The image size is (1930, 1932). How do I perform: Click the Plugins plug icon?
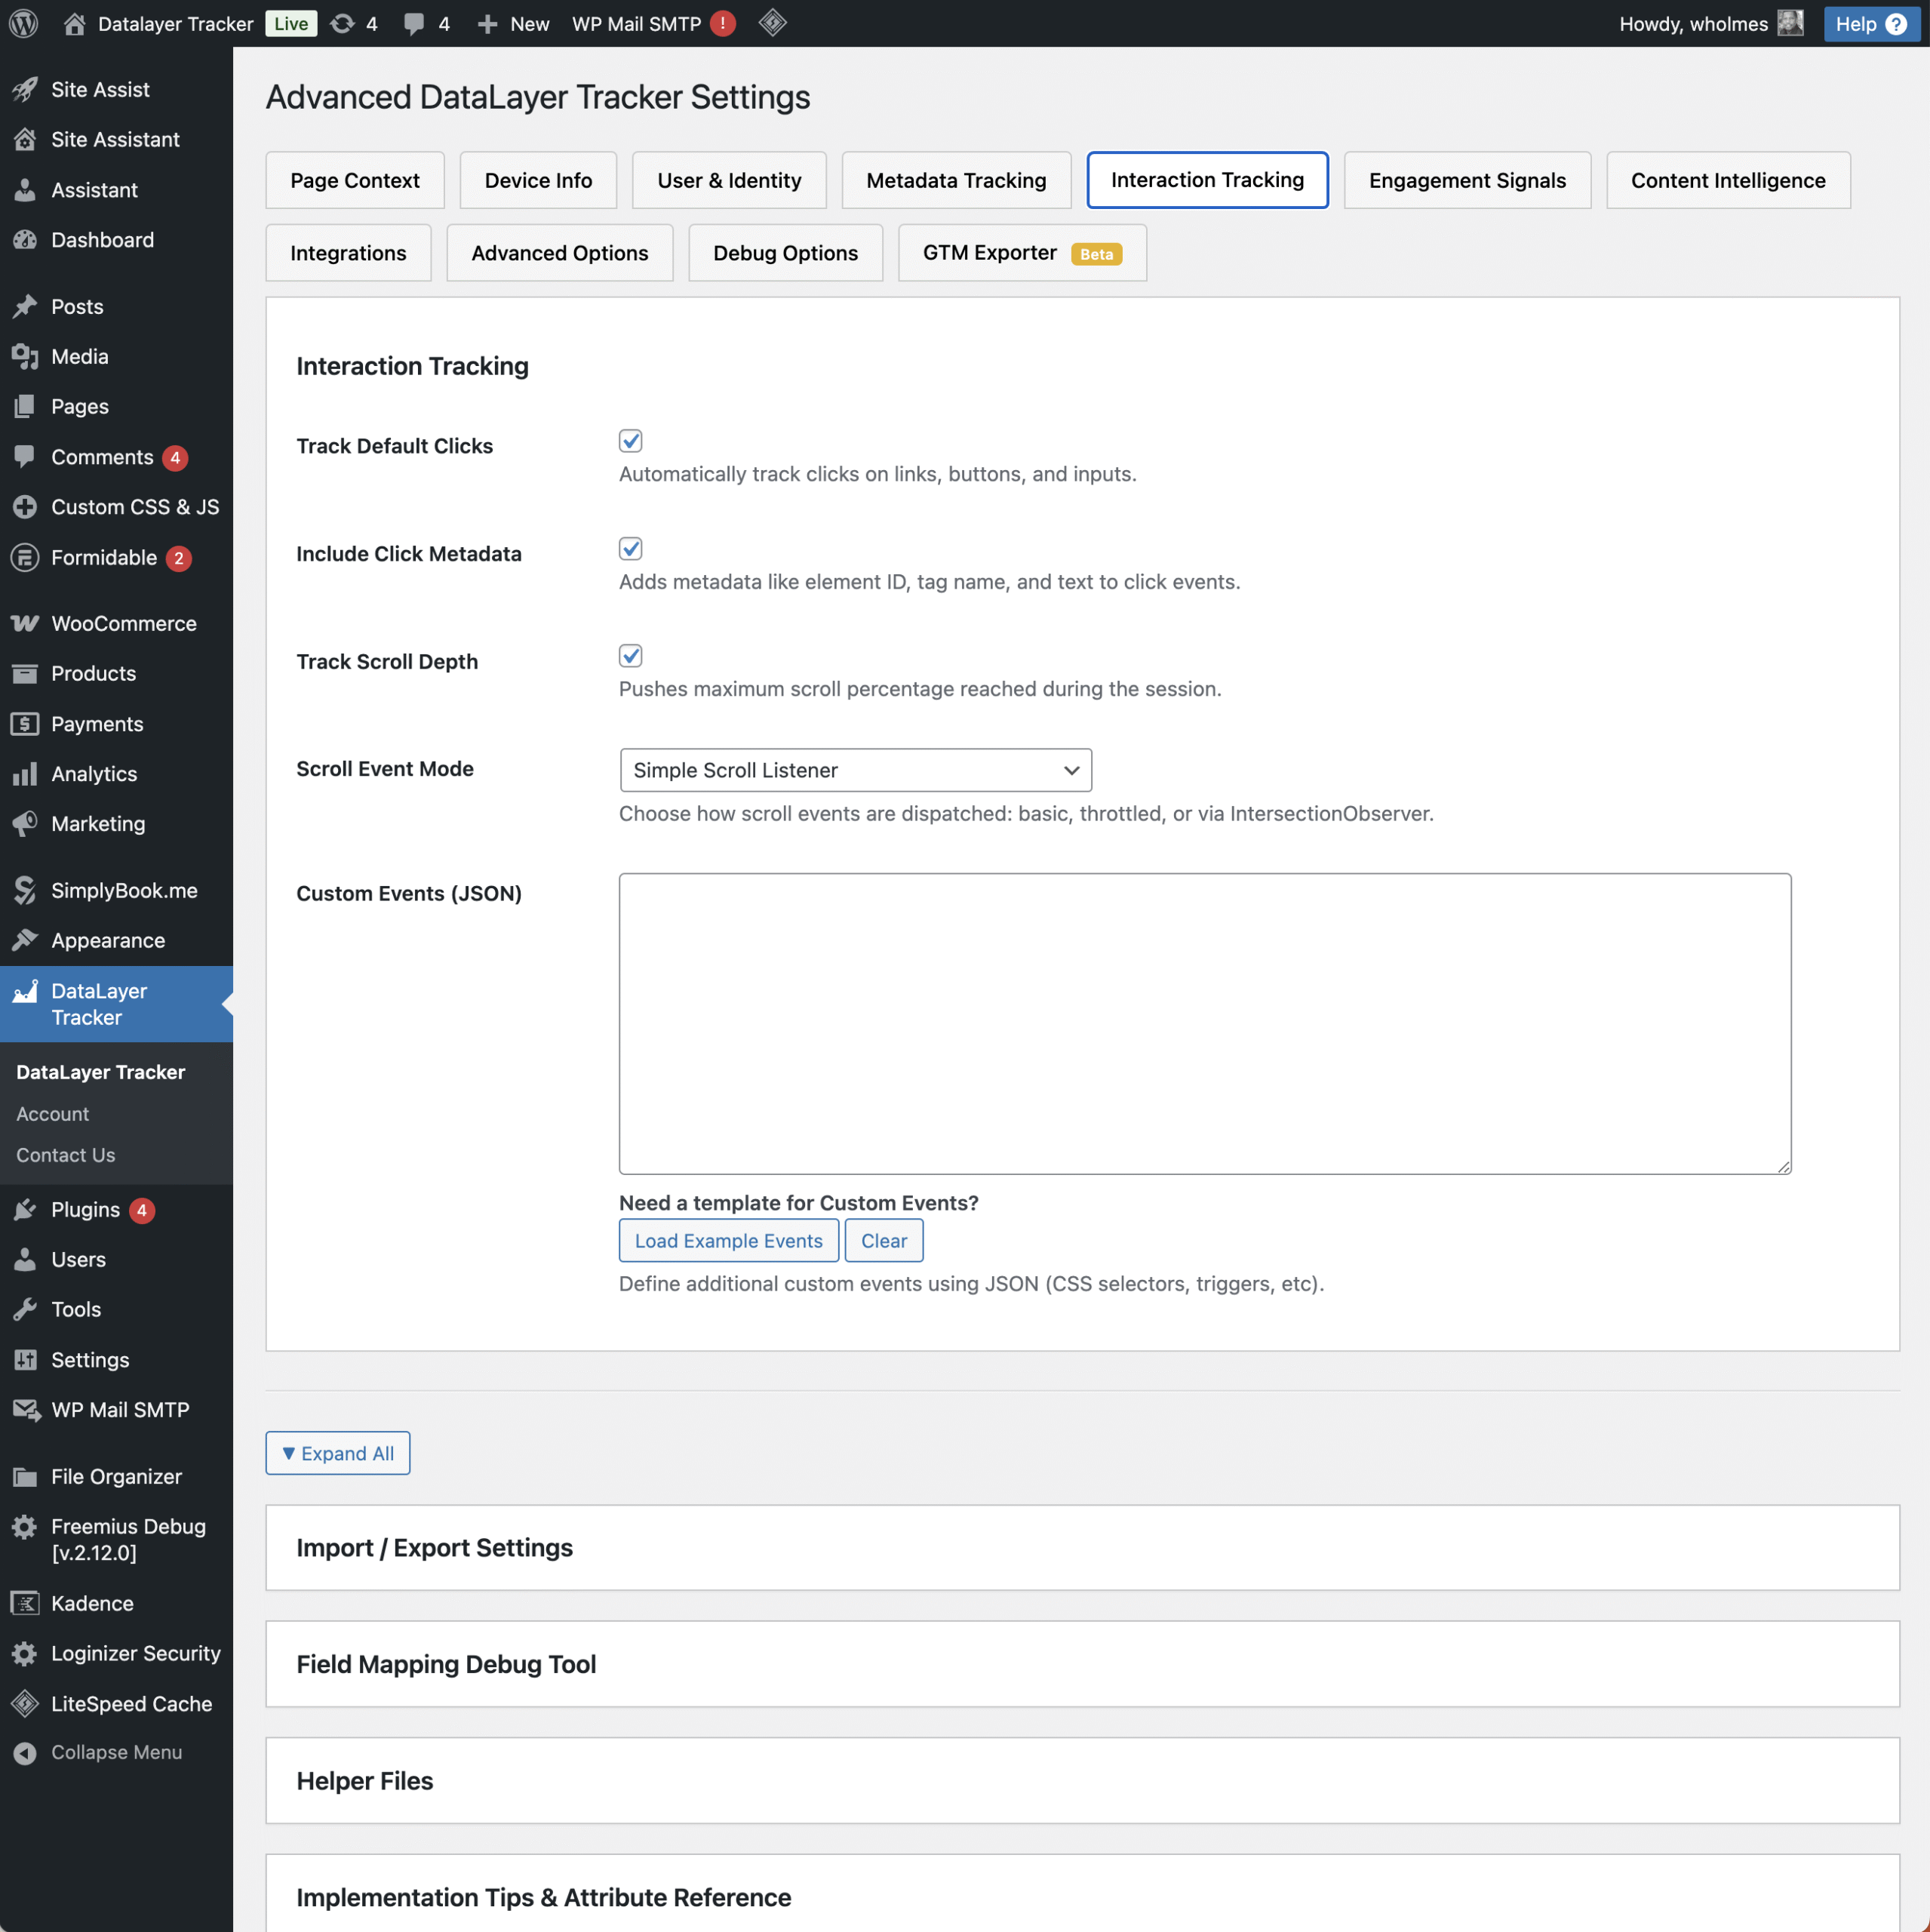25,1209
